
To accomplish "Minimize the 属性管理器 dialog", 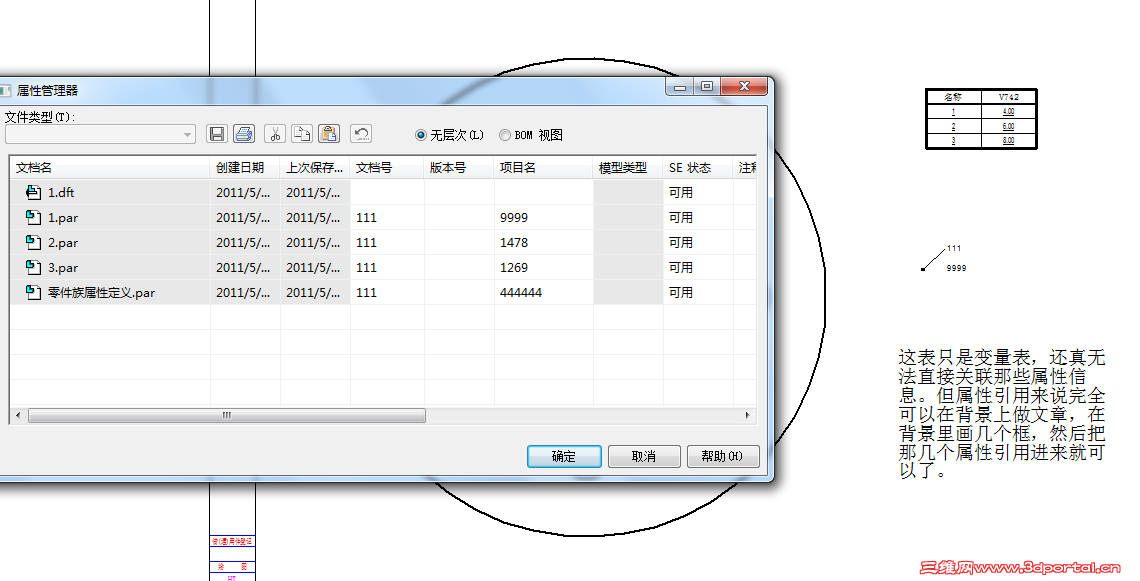I will click(x=680, y=87).
